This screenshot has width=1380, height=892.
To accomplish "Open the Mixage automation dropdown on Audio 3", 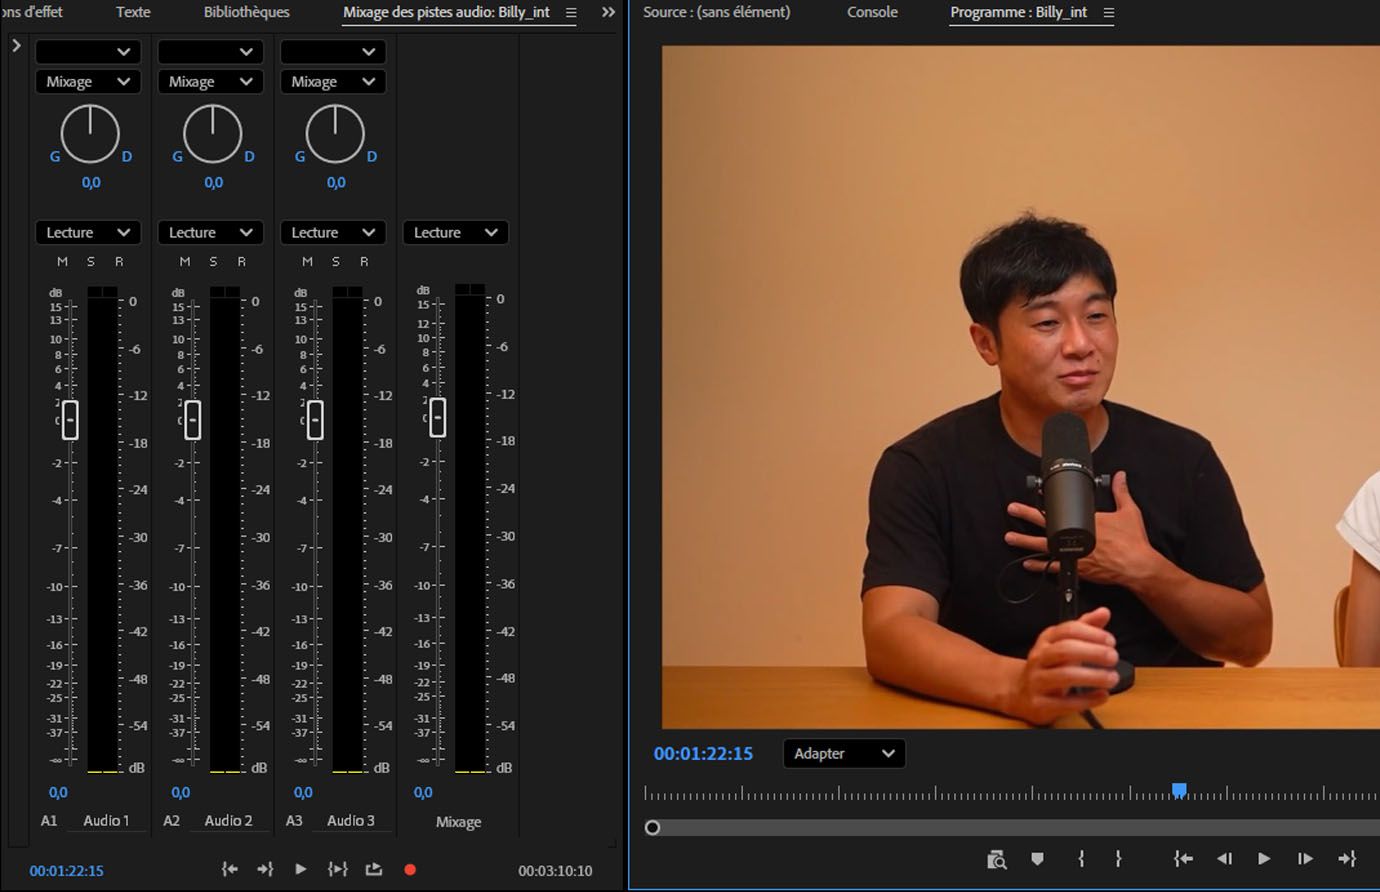I will click(333, 81).
